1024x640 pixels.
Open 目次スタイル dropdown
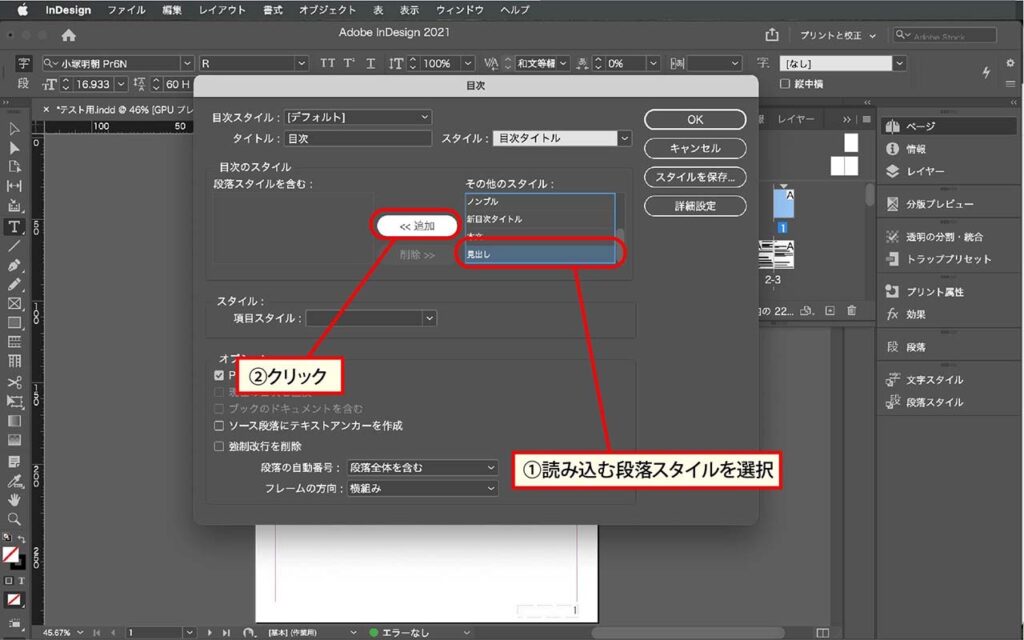coord(358,117)
